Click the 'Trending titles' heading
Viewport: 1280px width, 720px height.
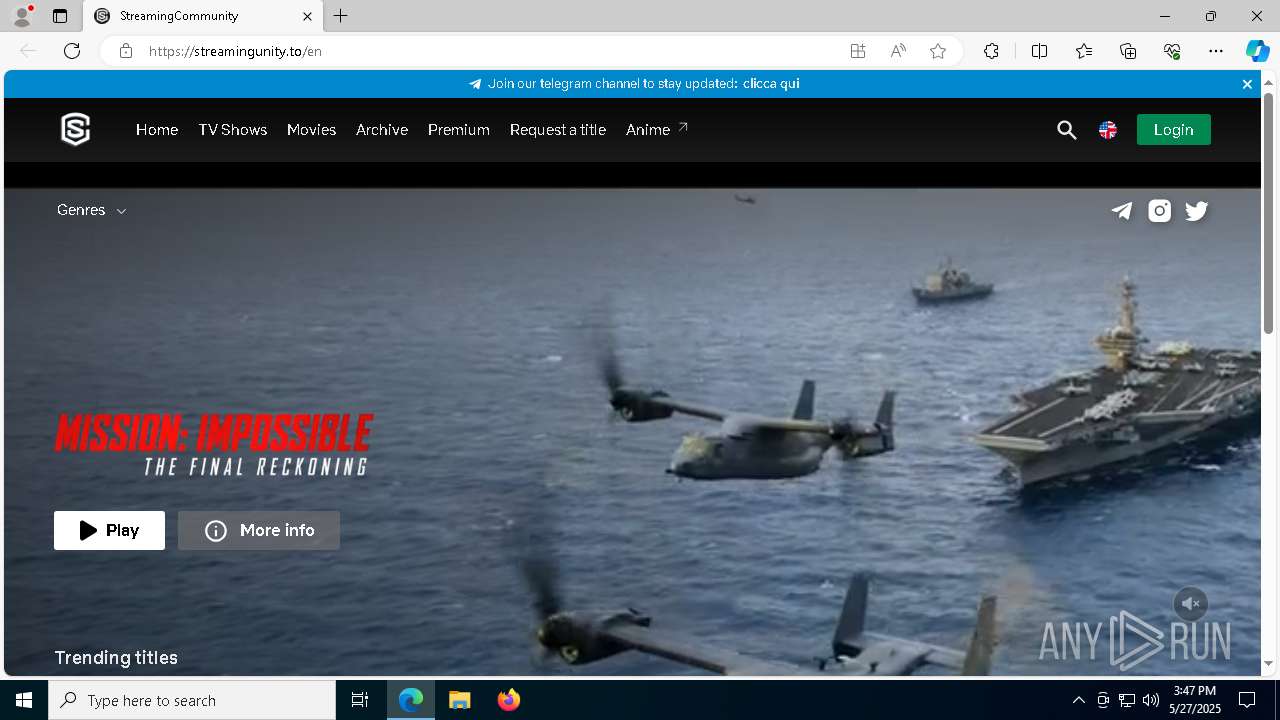pyautogui.click(x=116, y=658)
